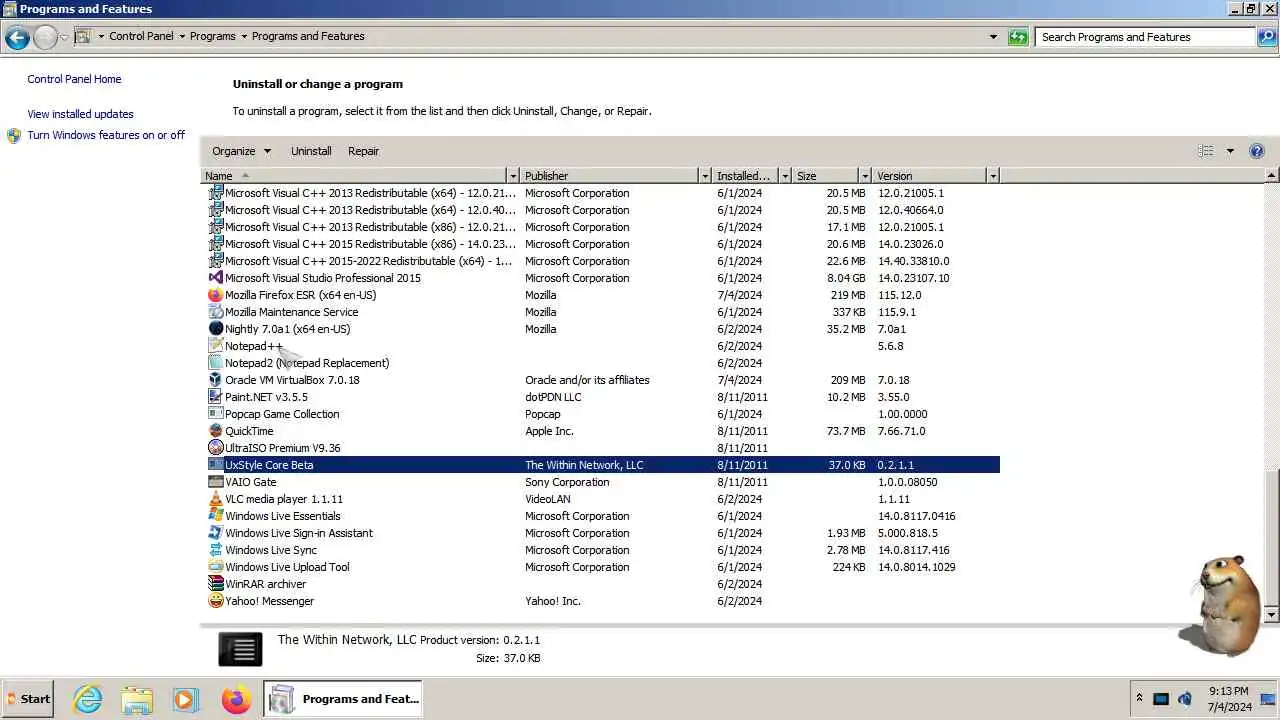
Task: Click version 14.0.8014.1029 cell
Action: pos(916,567)
